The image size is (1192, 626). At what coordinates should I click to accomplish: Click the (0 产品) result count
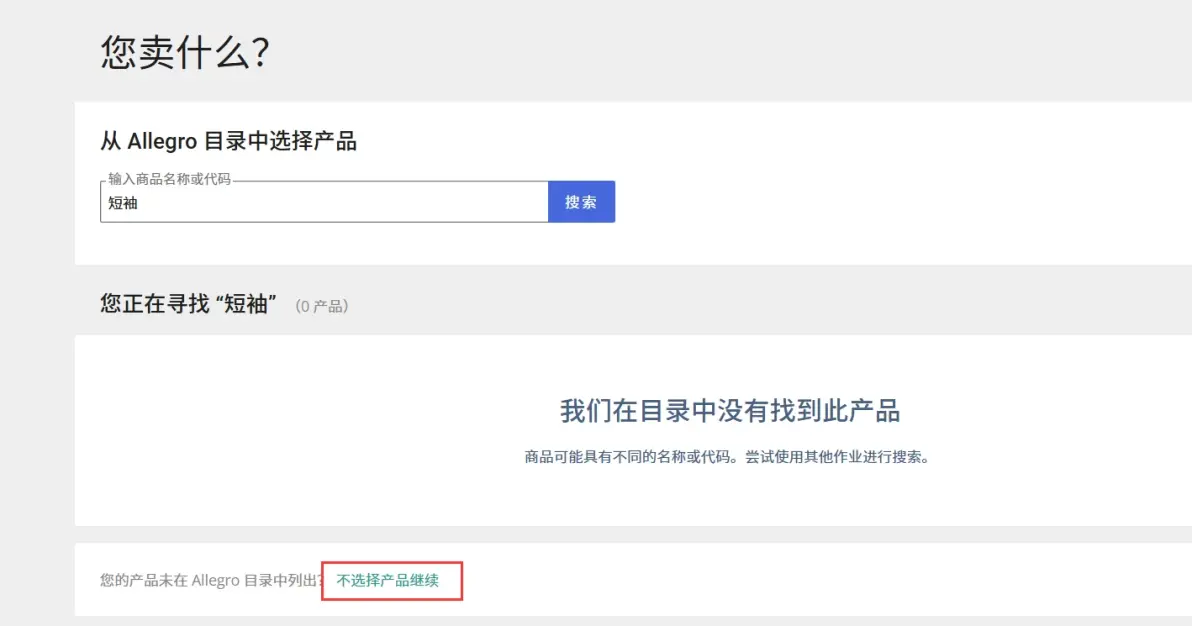coord(322,306)
